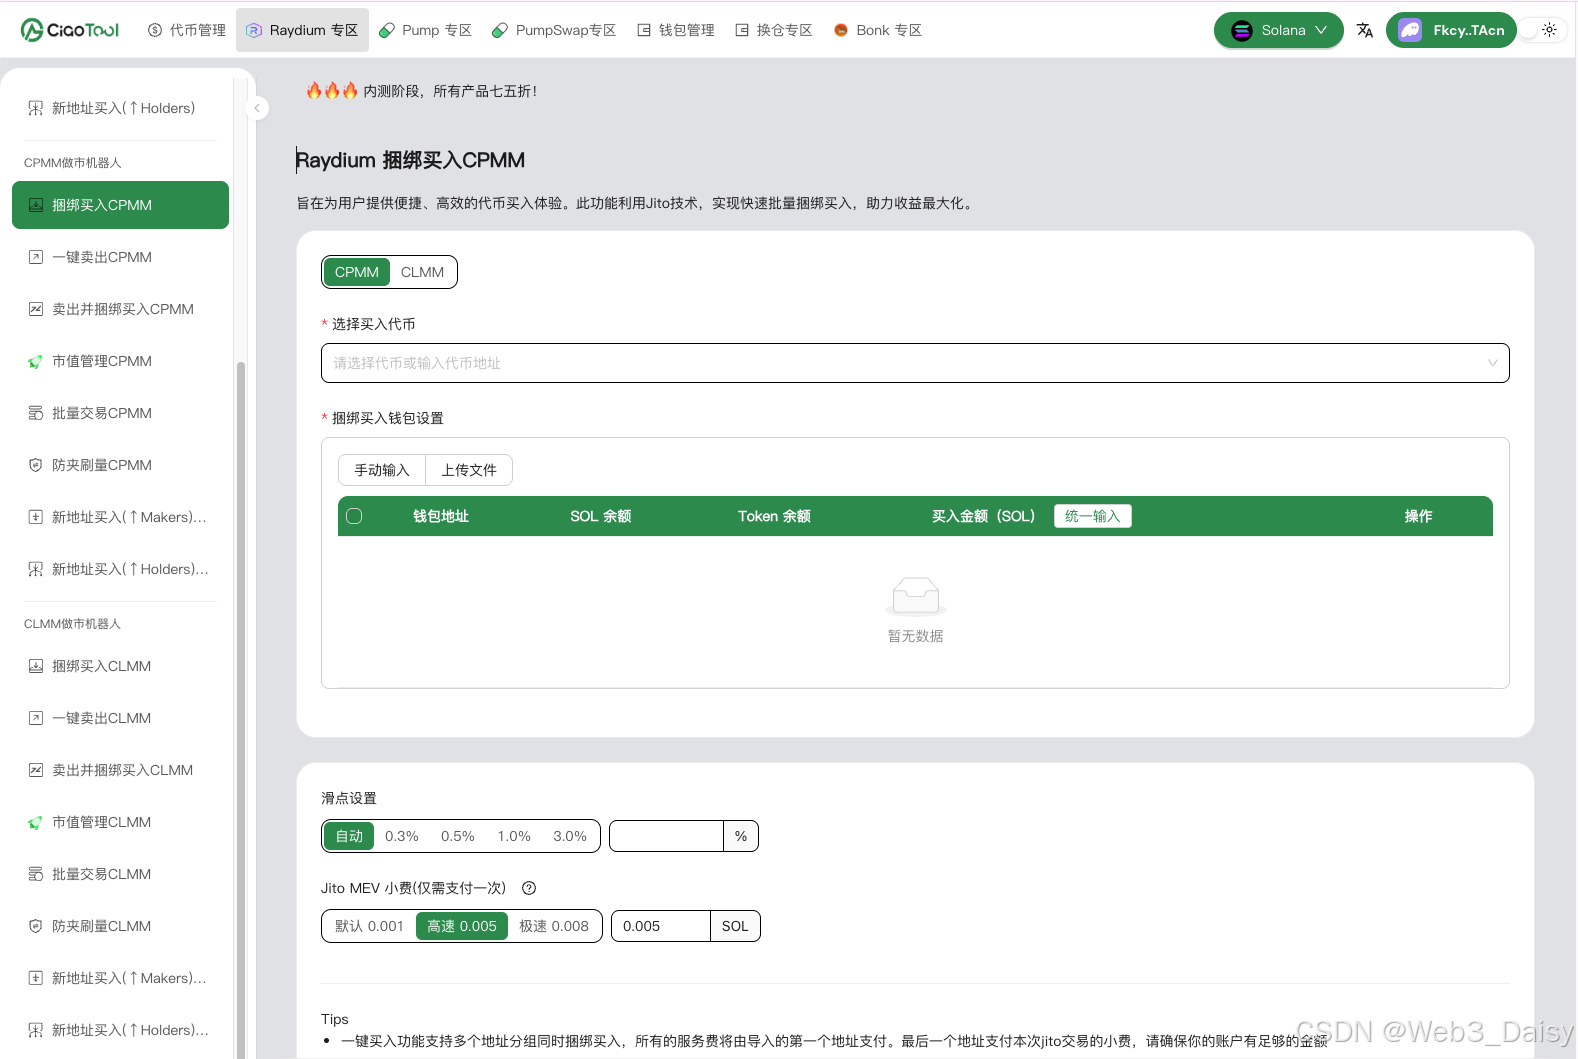1578x1059 pixels.
Task: Open the 换仓专区 menu
Action: point(774,30)
